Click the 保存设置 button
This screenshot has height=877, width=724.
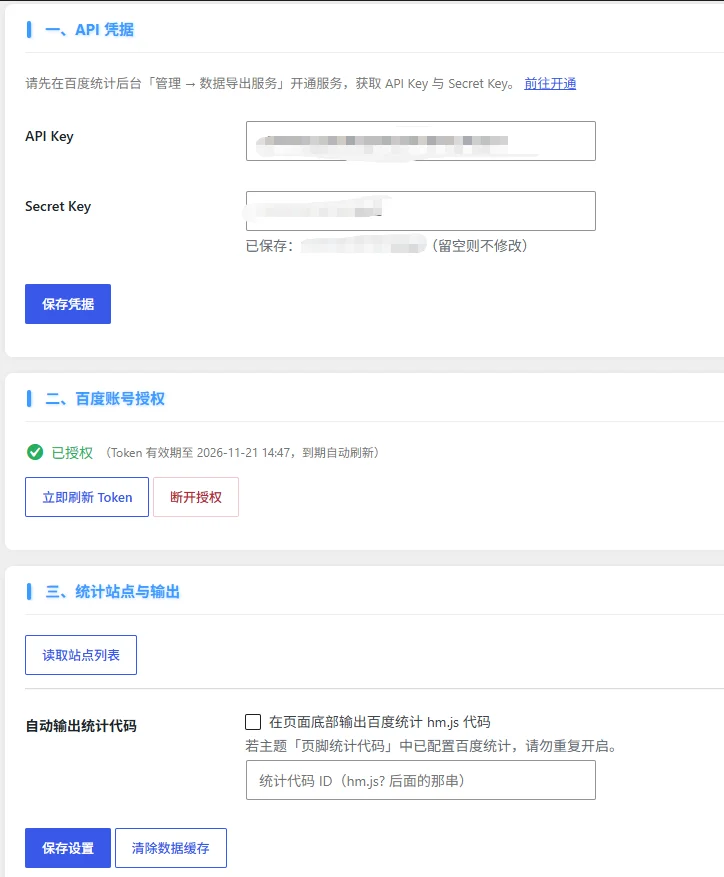[68, 848]
